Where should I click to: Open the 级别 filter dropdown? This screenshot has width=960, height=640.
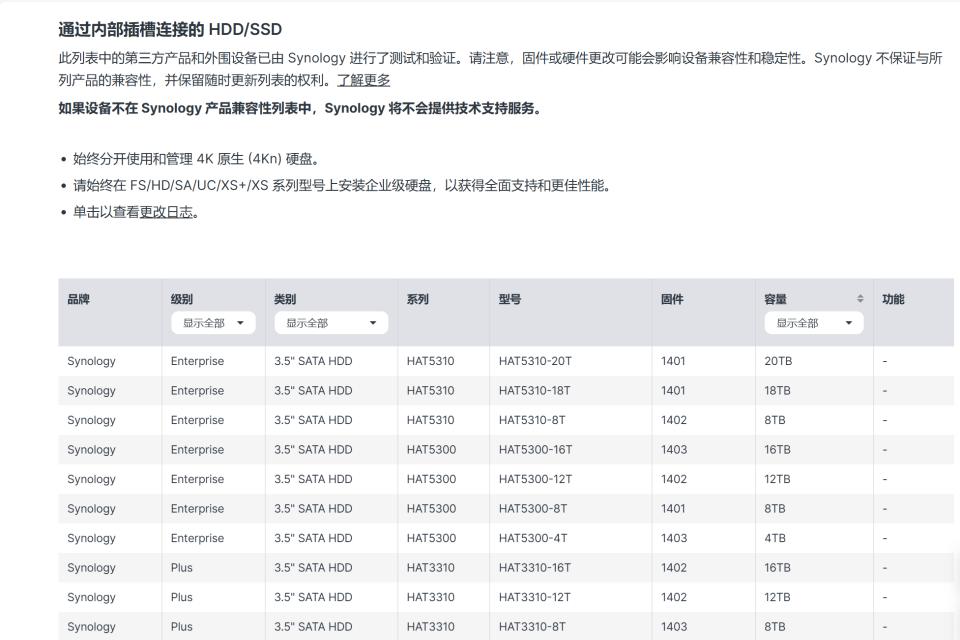tap(213, 323)
